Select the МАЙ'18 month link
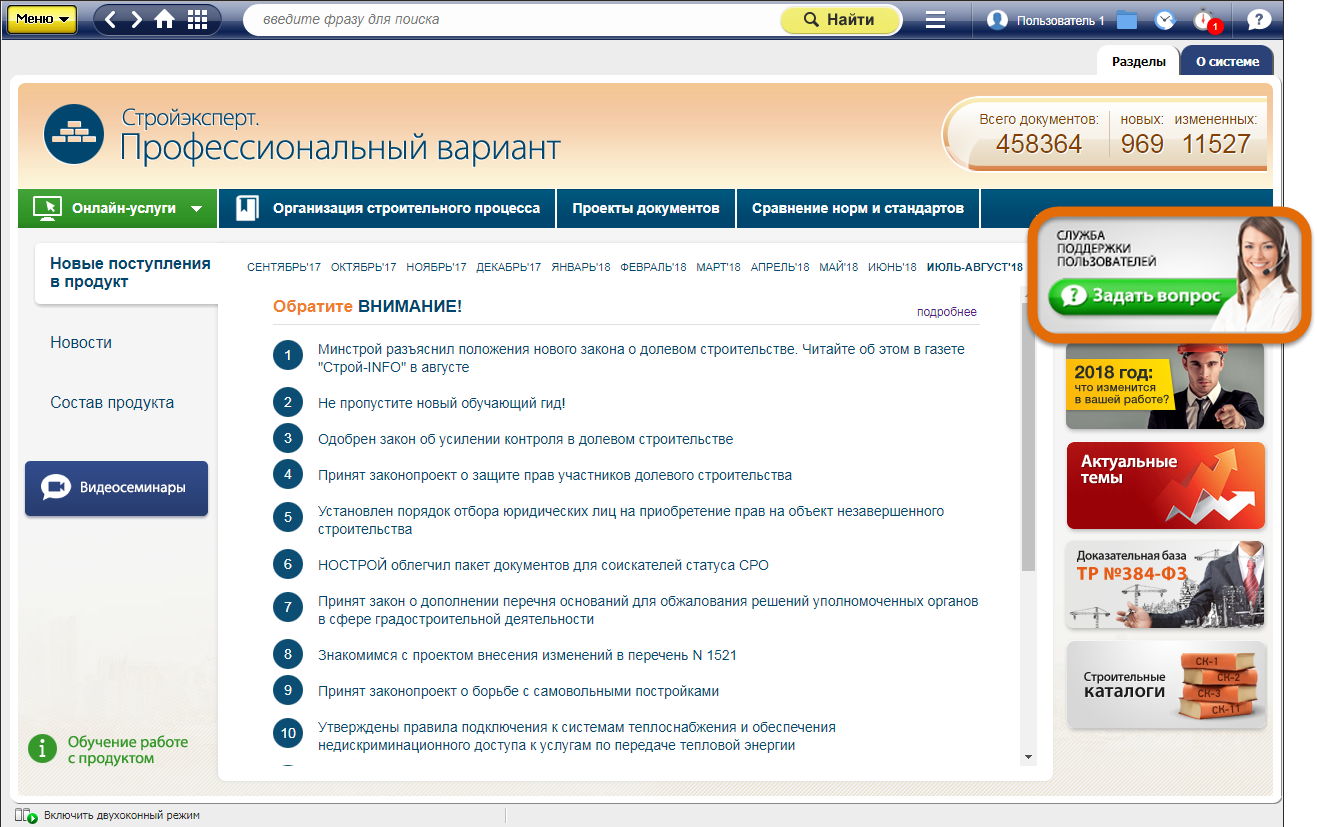Image resolution: width=1317 pixels, height=827 pixels. (x=838, y=267)
